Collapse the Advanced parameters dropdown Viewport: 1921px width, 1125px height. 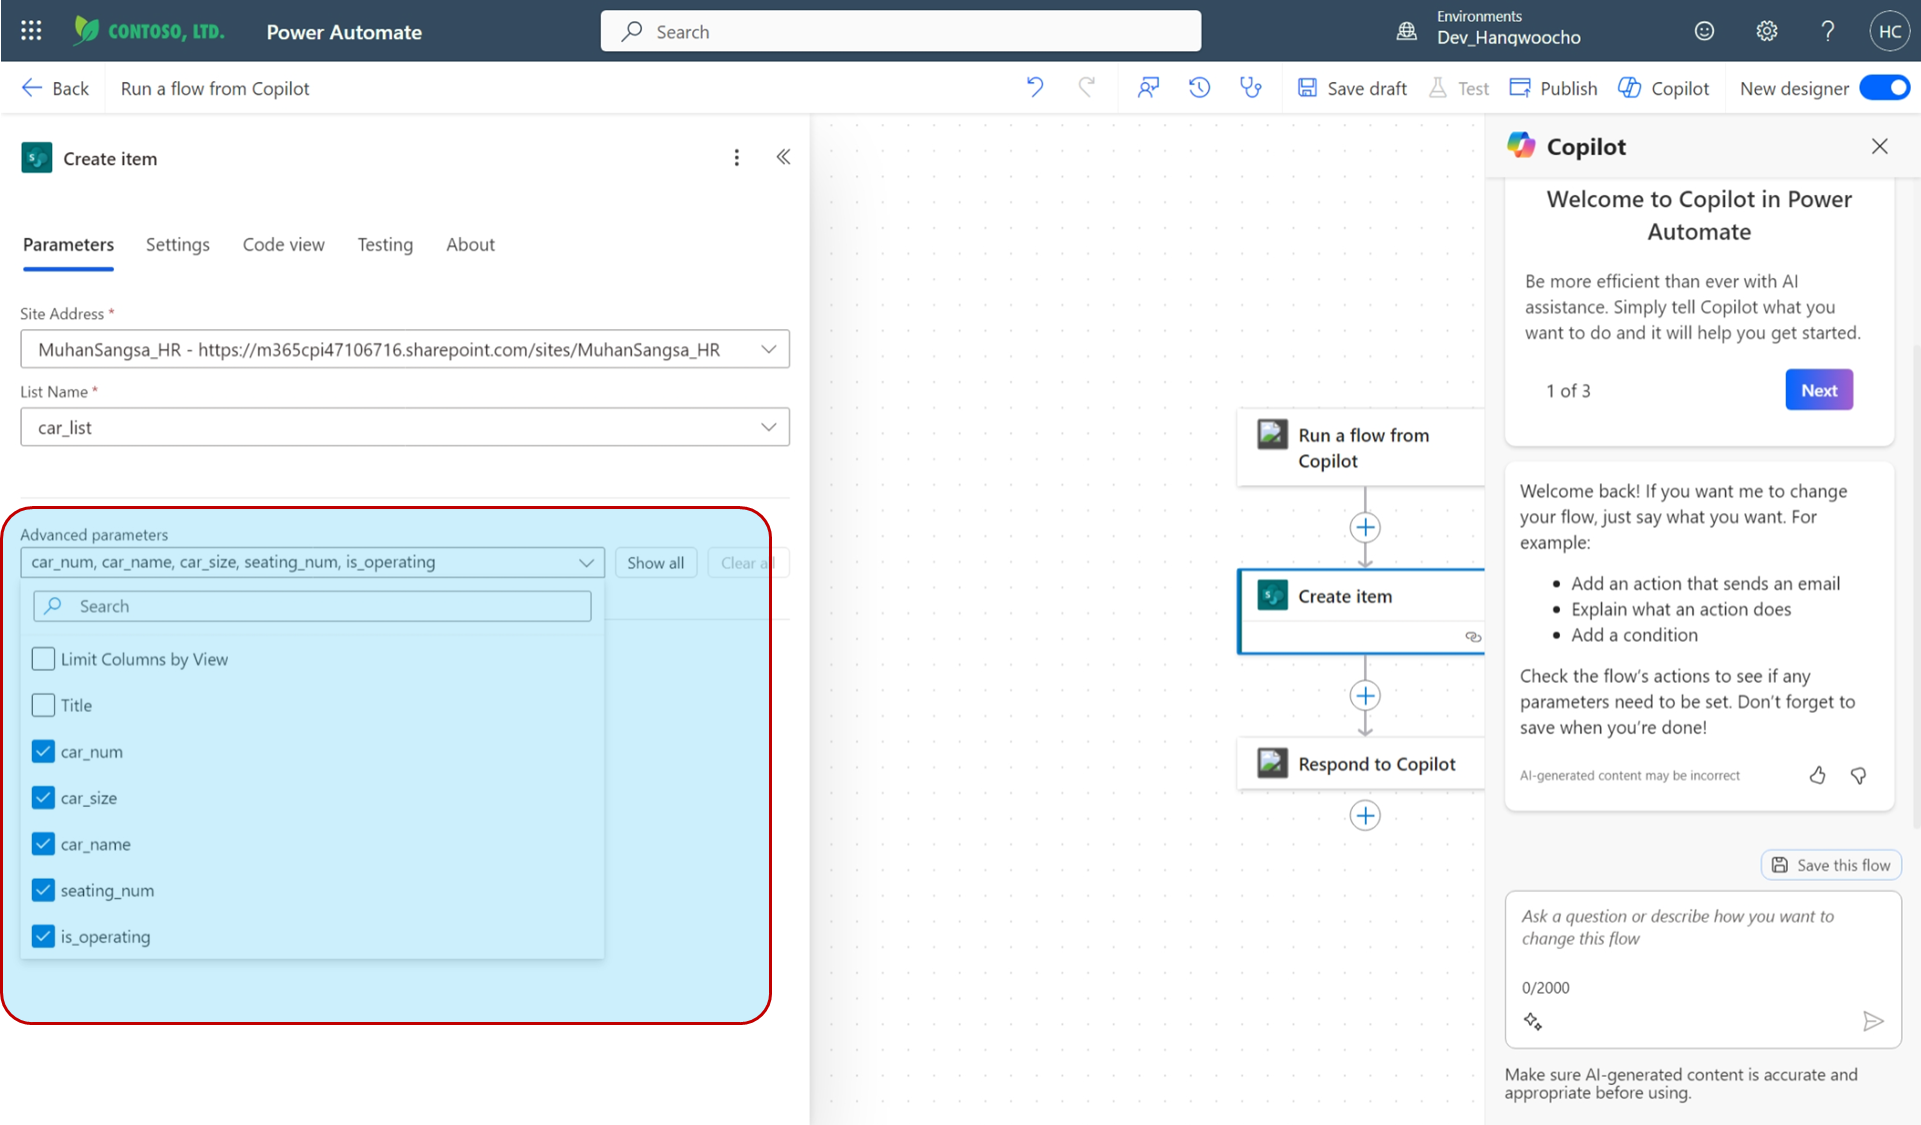586,562
